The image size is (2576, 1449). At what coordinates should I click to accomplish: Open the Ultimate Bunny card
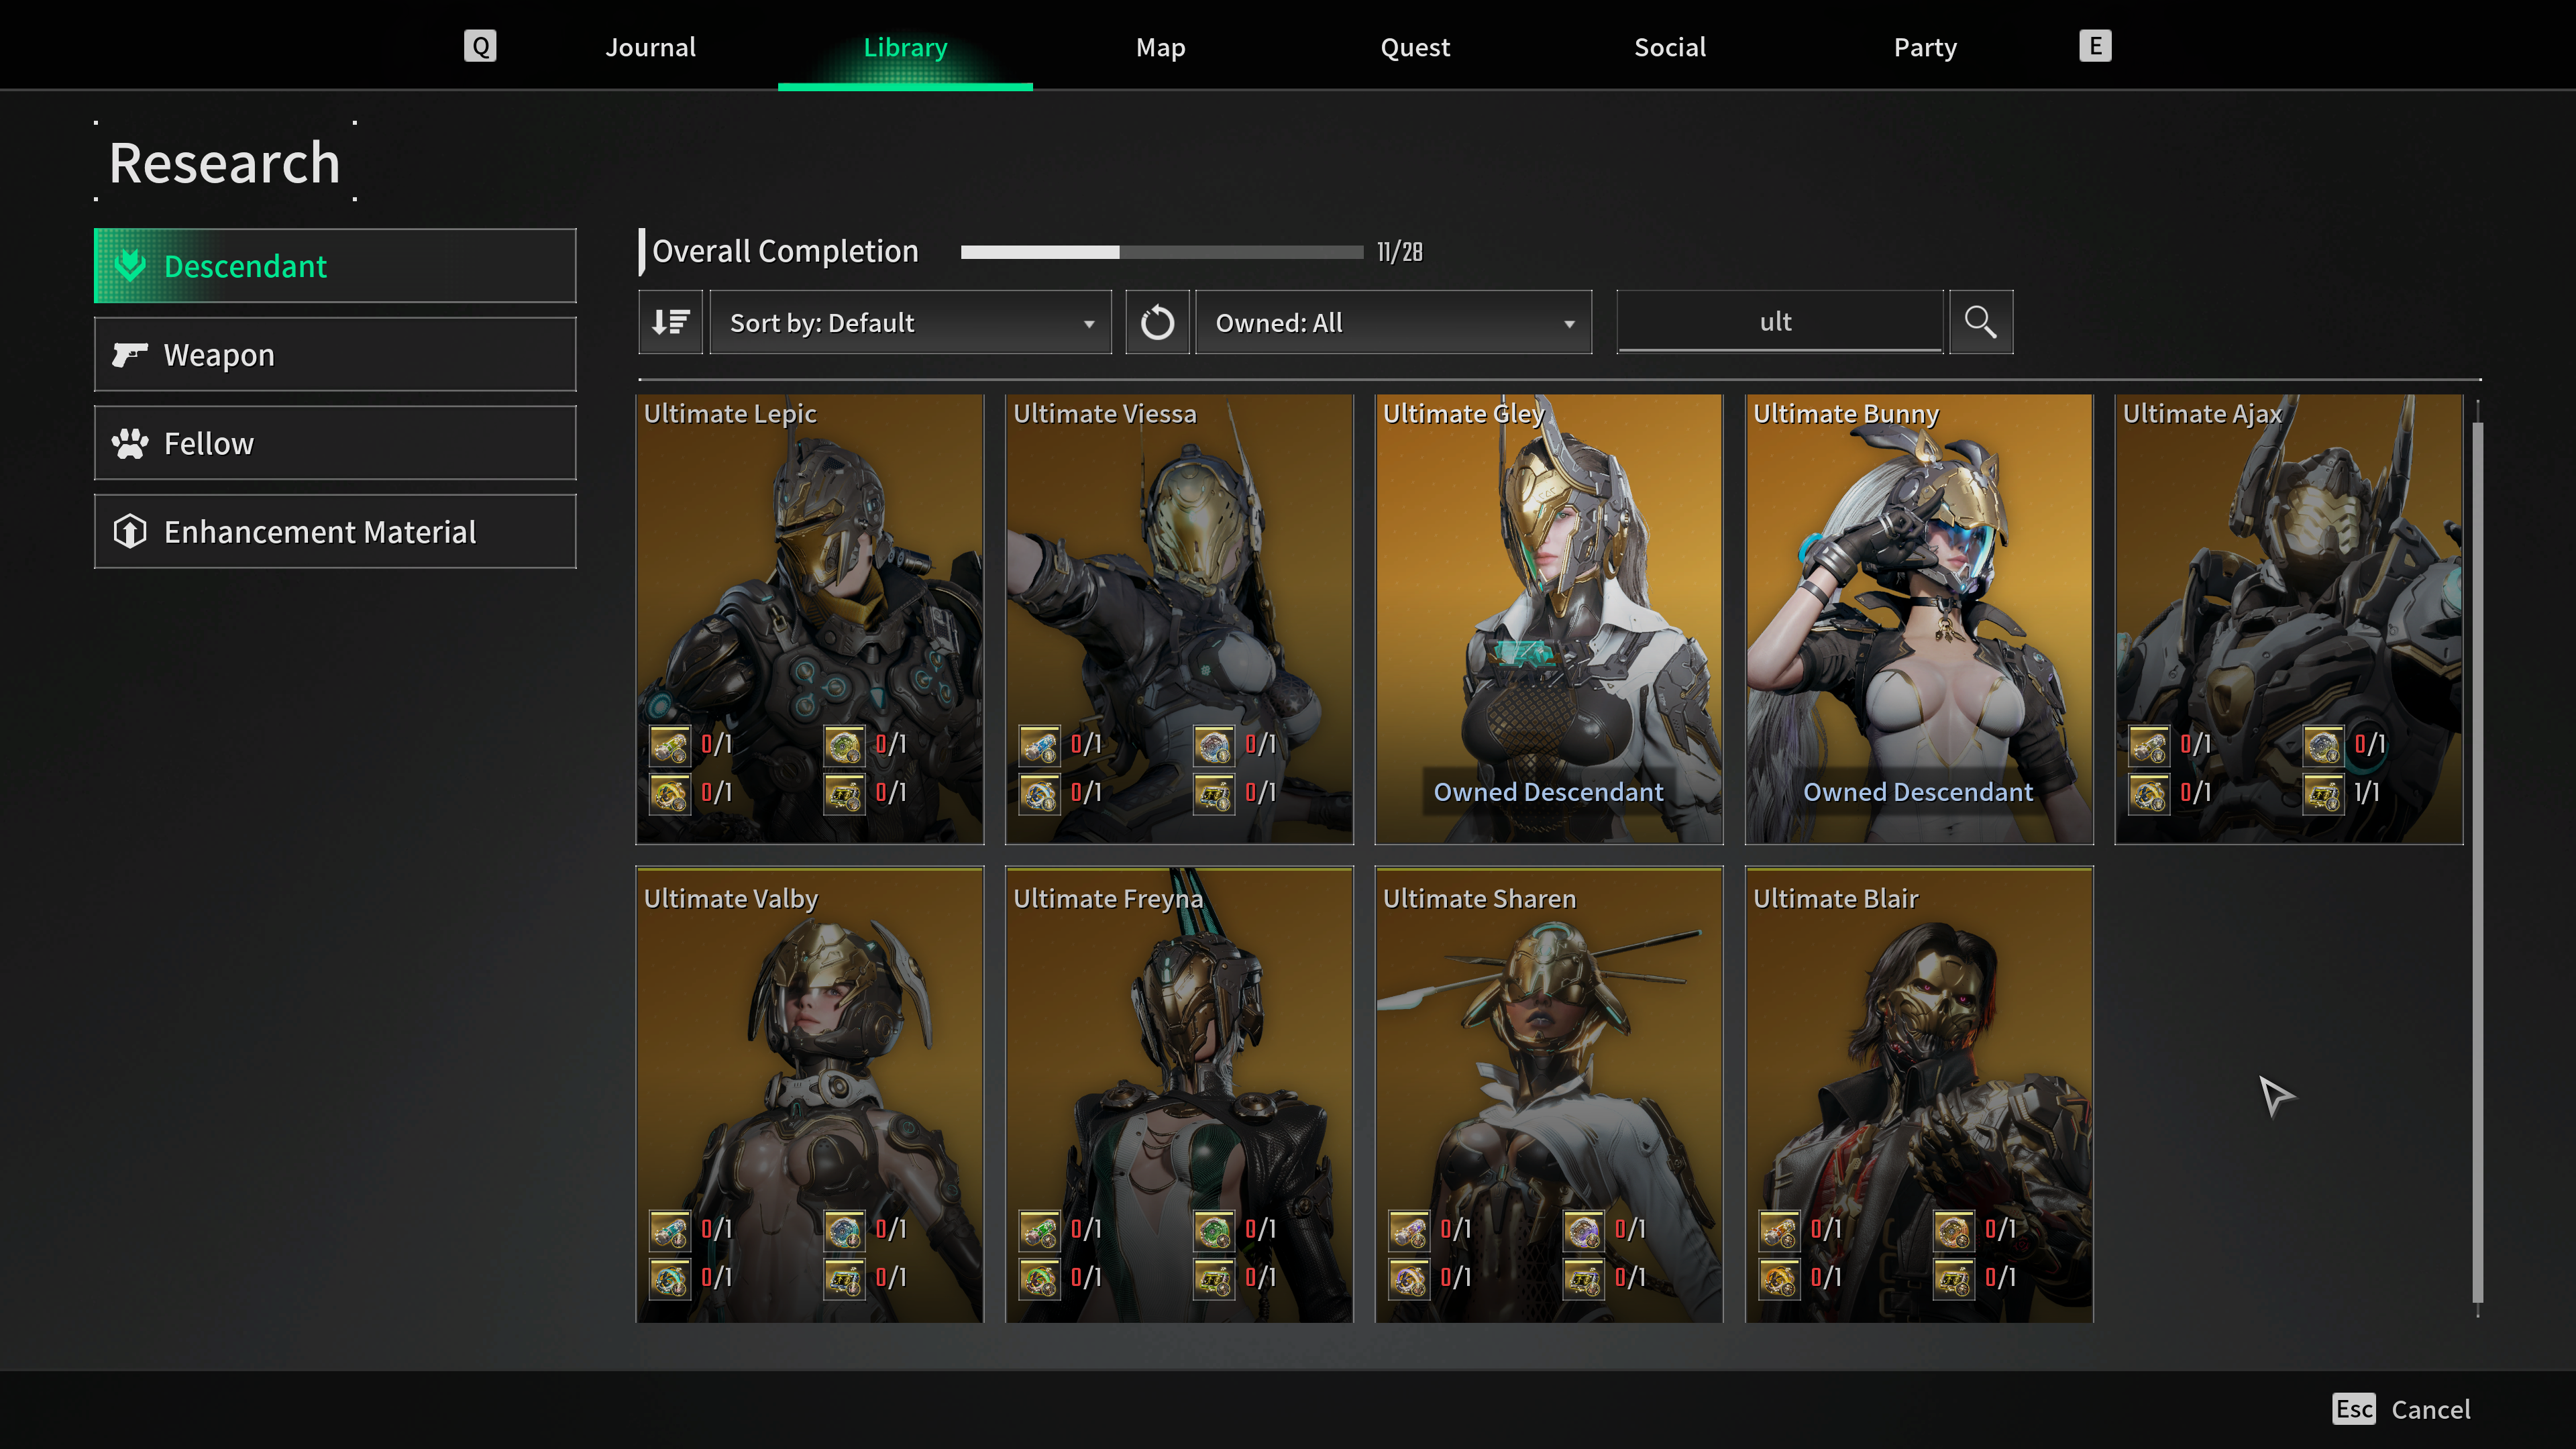(1919, 619)
